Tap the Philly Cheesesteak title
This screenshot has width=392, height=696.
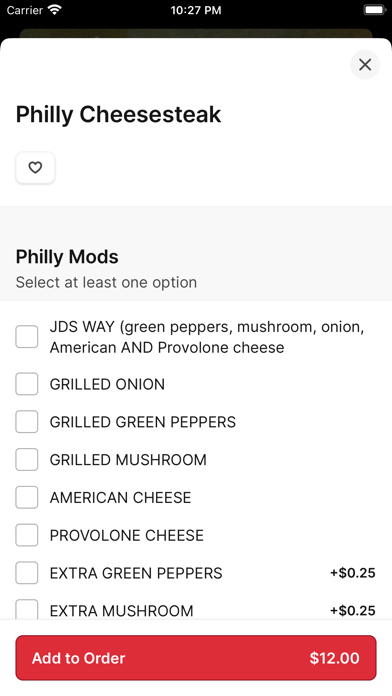coord(119,115)
